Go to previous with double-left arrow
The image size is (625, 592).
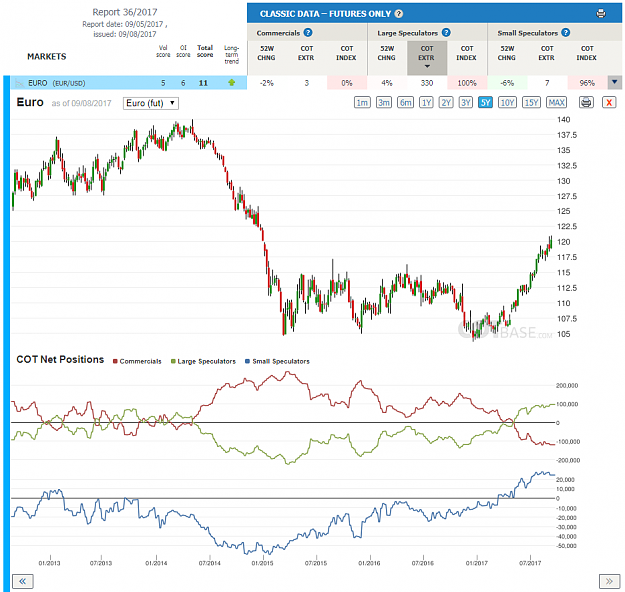pos(23,581)
